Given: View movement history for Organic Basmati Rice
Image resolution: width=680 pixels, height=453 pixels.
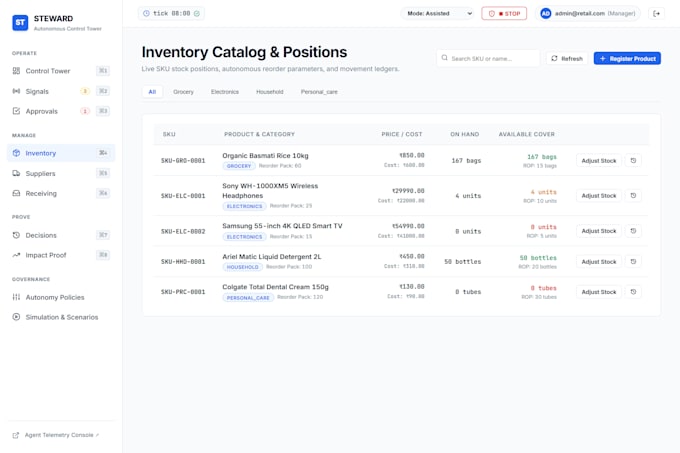Looking at the screenshot, I should click(633, 160).
